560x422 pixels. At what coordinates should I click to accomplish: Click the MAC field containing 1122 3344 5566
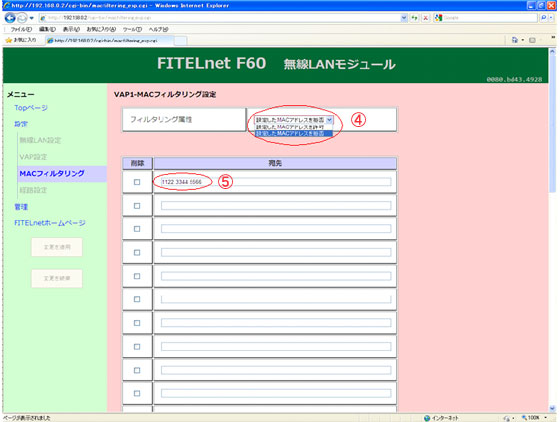276,182
